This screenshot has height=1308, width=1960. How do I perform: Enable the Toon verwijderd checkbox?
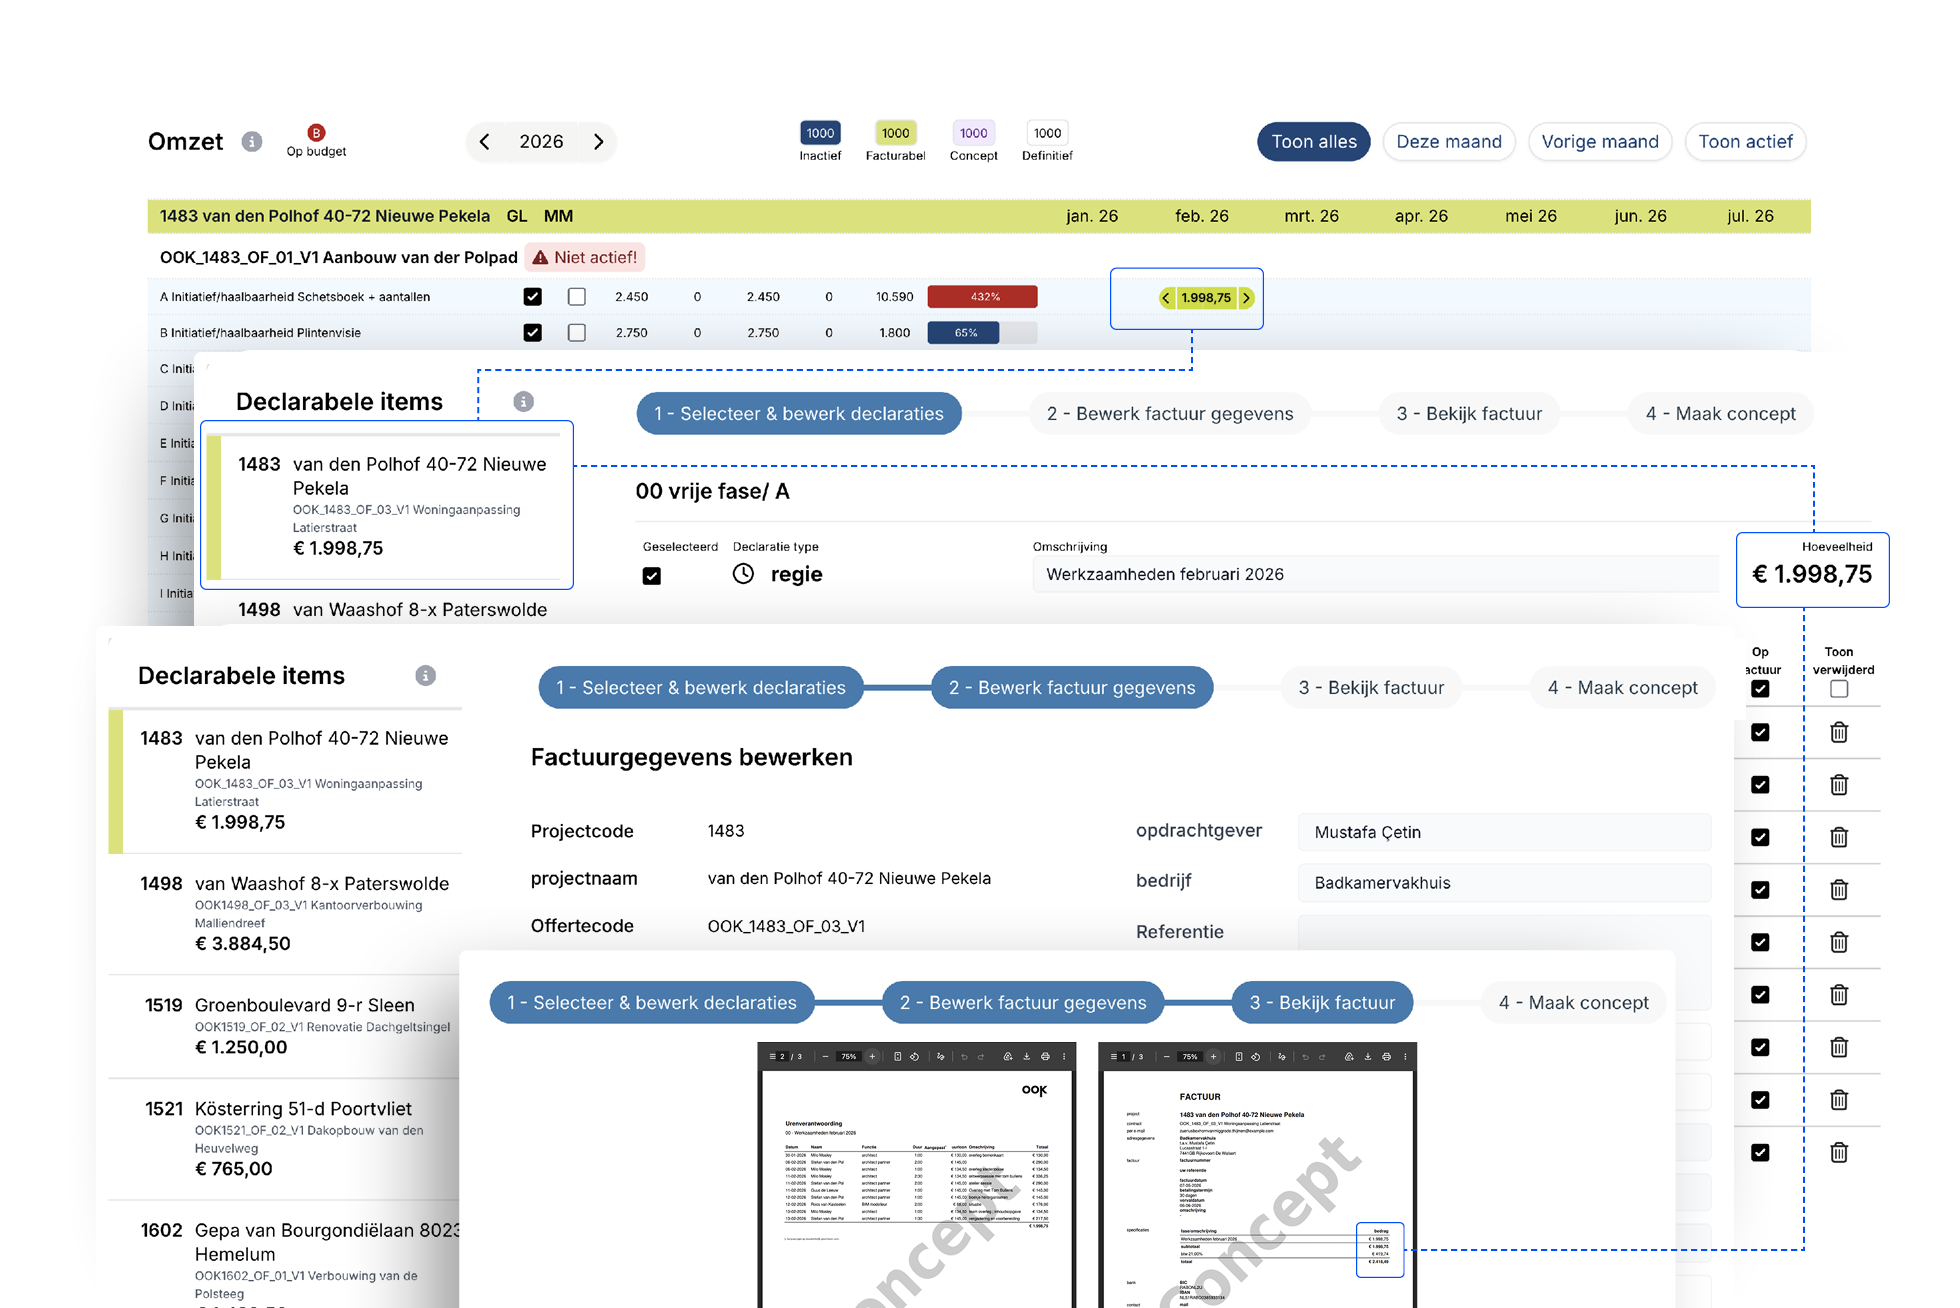point(1839,689)
